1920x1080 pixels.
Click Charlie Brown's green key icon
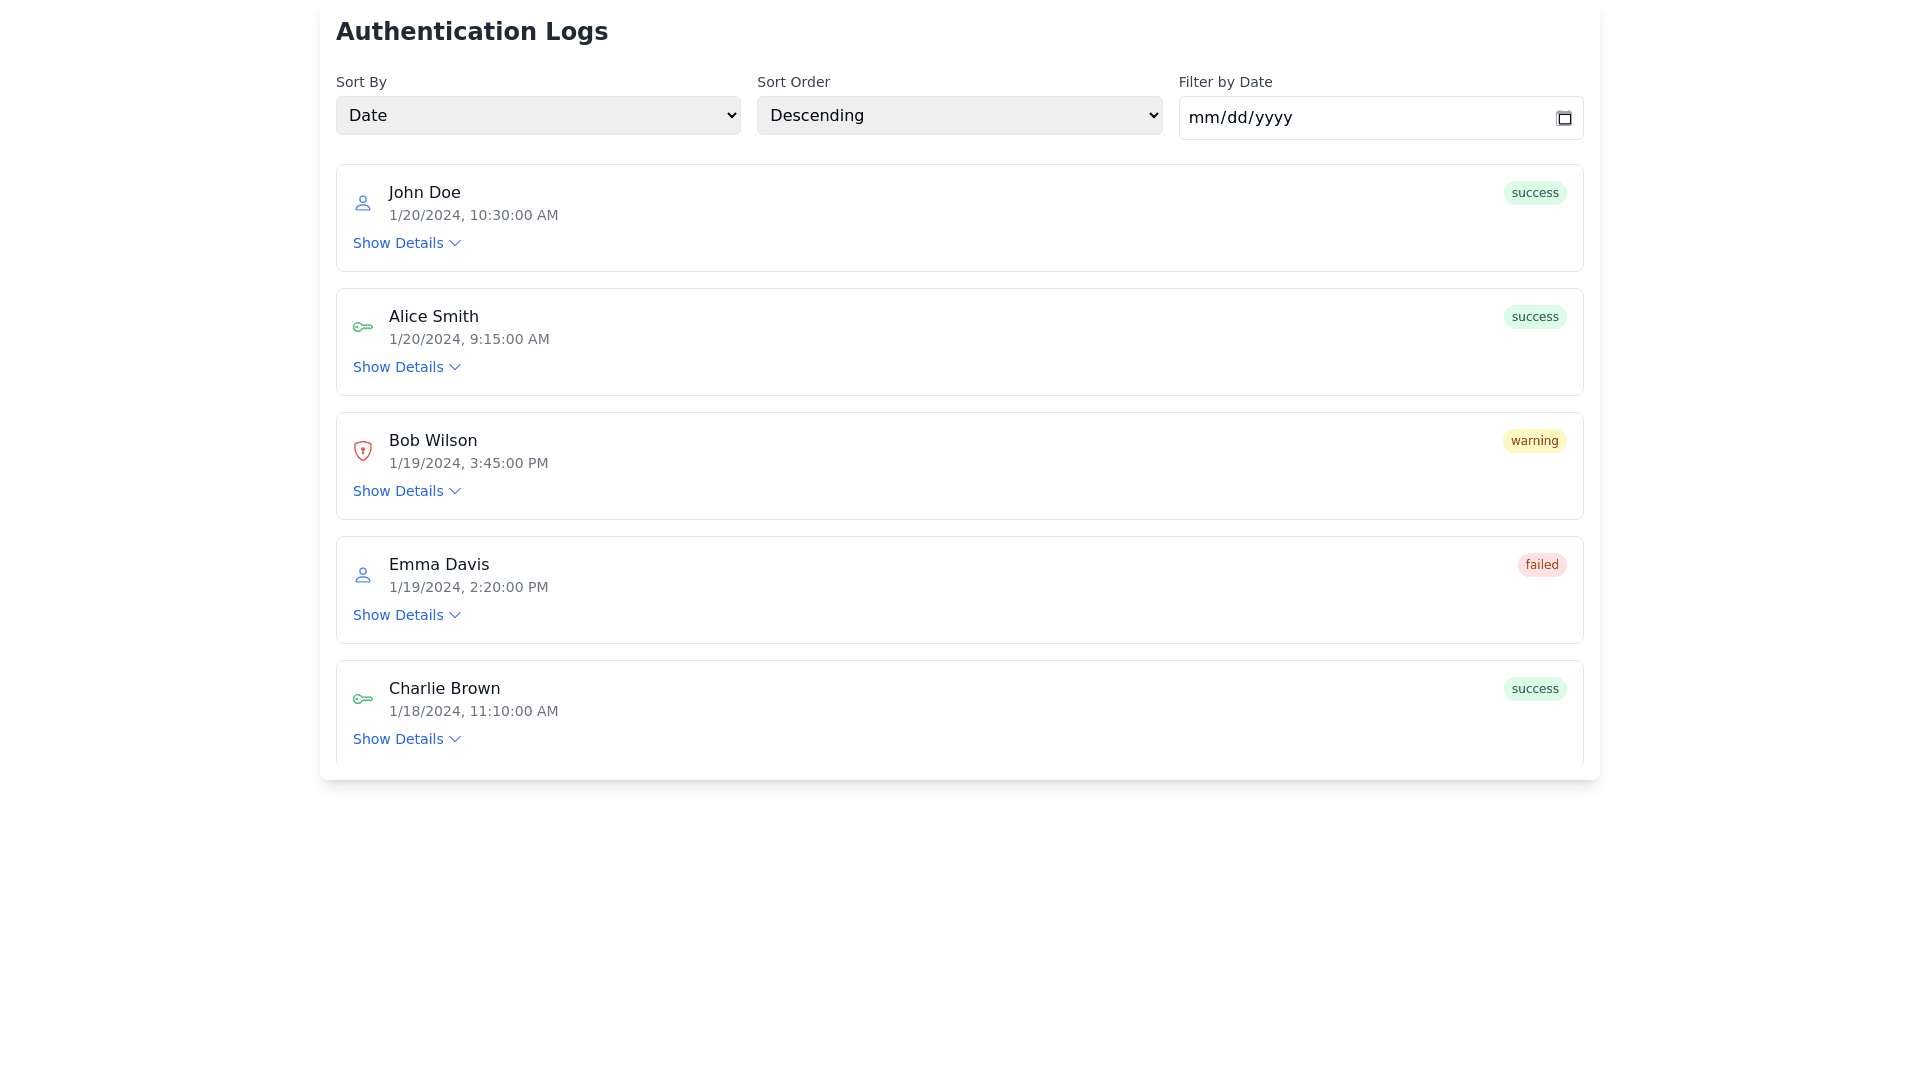pos(363,699)
